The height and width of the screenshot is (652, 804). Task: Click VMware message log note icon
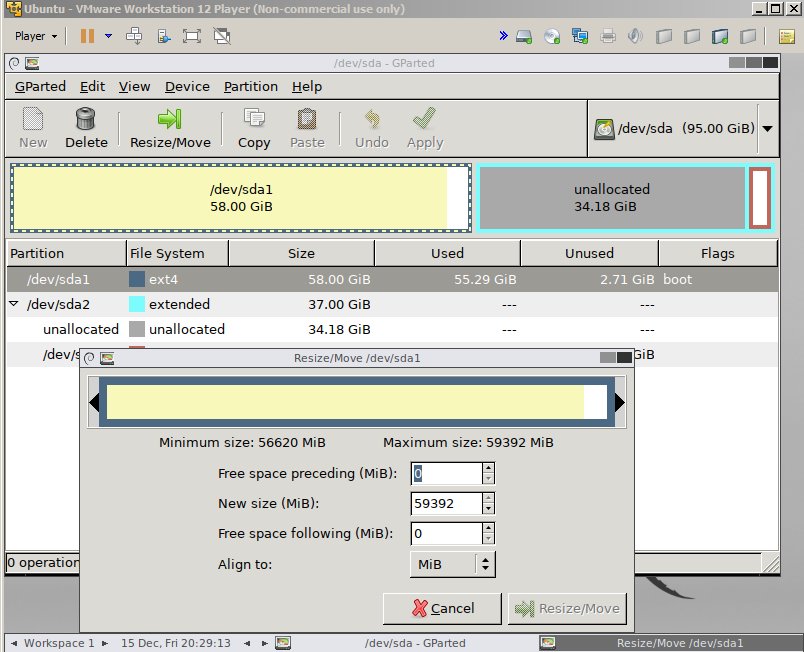pyautogui.click(x=787, y=36)
